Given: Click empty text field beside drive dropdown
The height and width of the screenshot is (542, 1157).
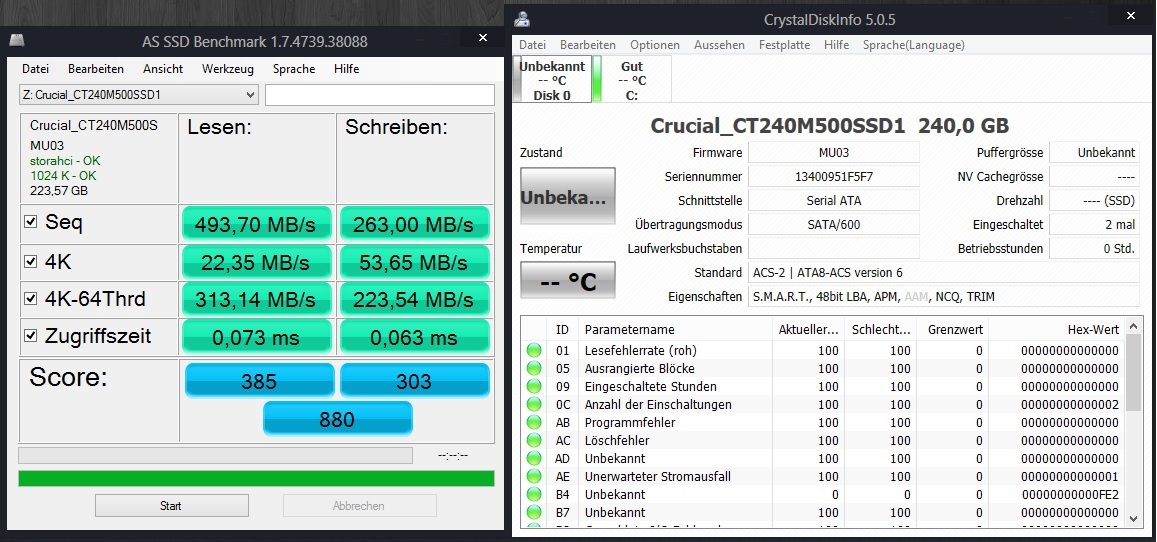Looking at the screenshot, I should (x=380, y=94).
